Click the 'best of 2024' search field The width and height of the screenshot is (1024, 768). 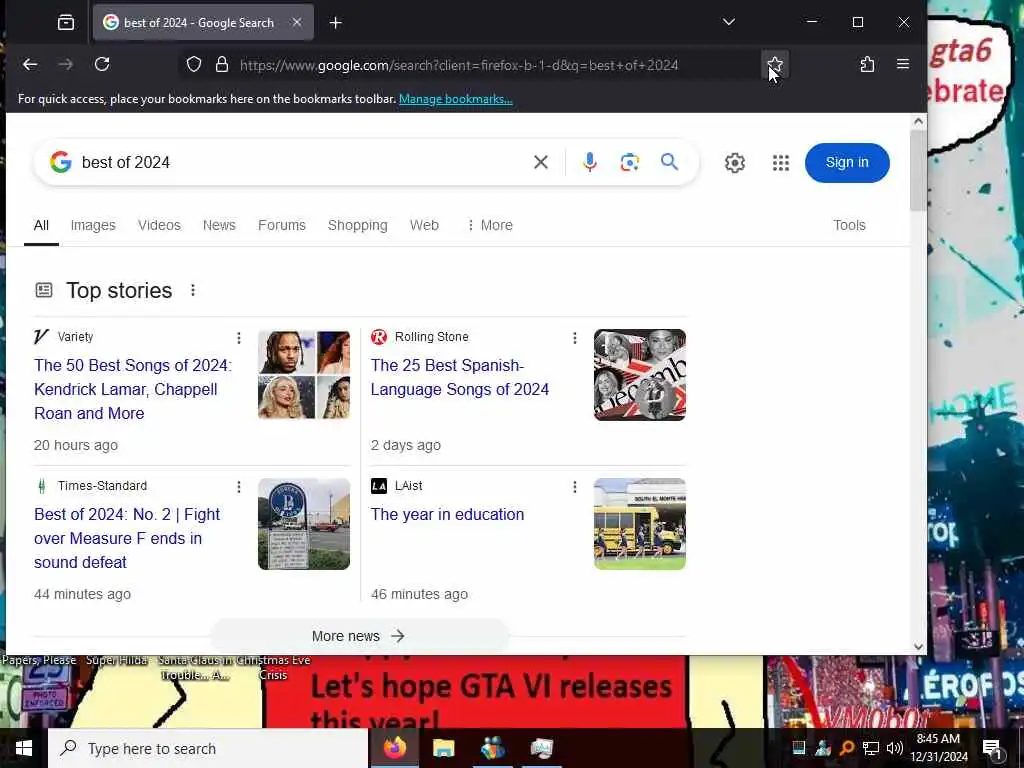tap(300, 162)
